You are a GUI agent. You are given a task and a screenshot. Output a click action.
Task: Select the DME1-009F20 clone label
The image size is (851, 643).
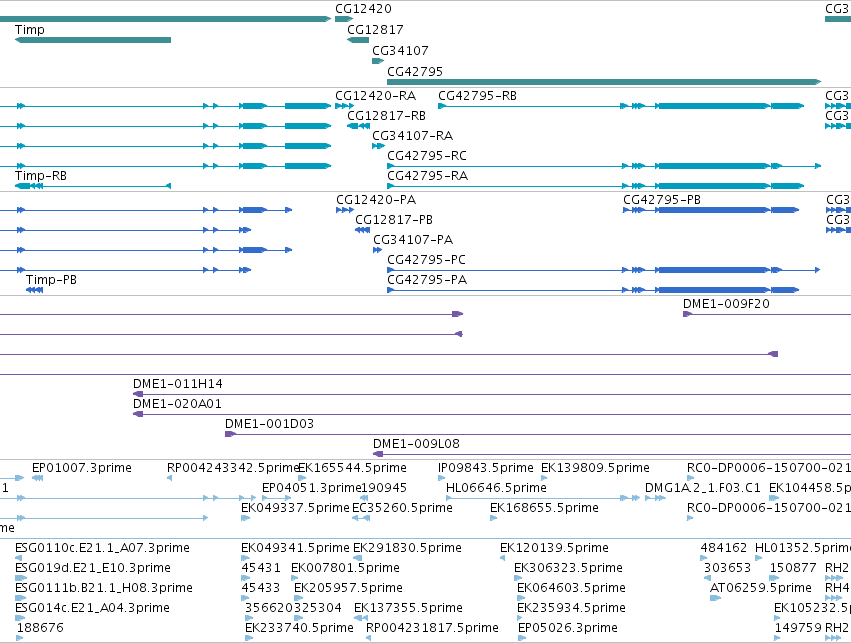726,304
